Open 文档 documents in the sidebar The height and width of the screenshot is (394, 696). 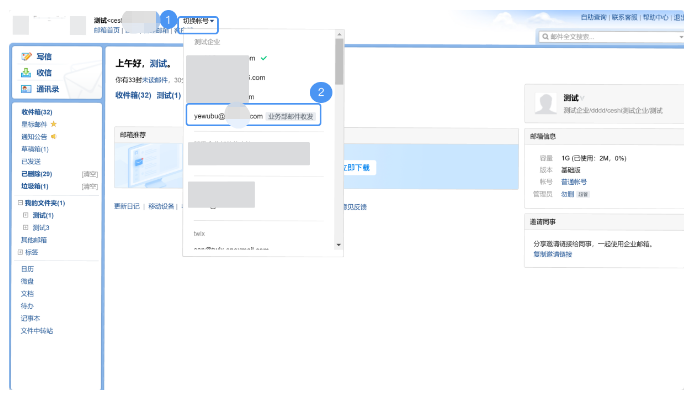(x=27, y=294)
